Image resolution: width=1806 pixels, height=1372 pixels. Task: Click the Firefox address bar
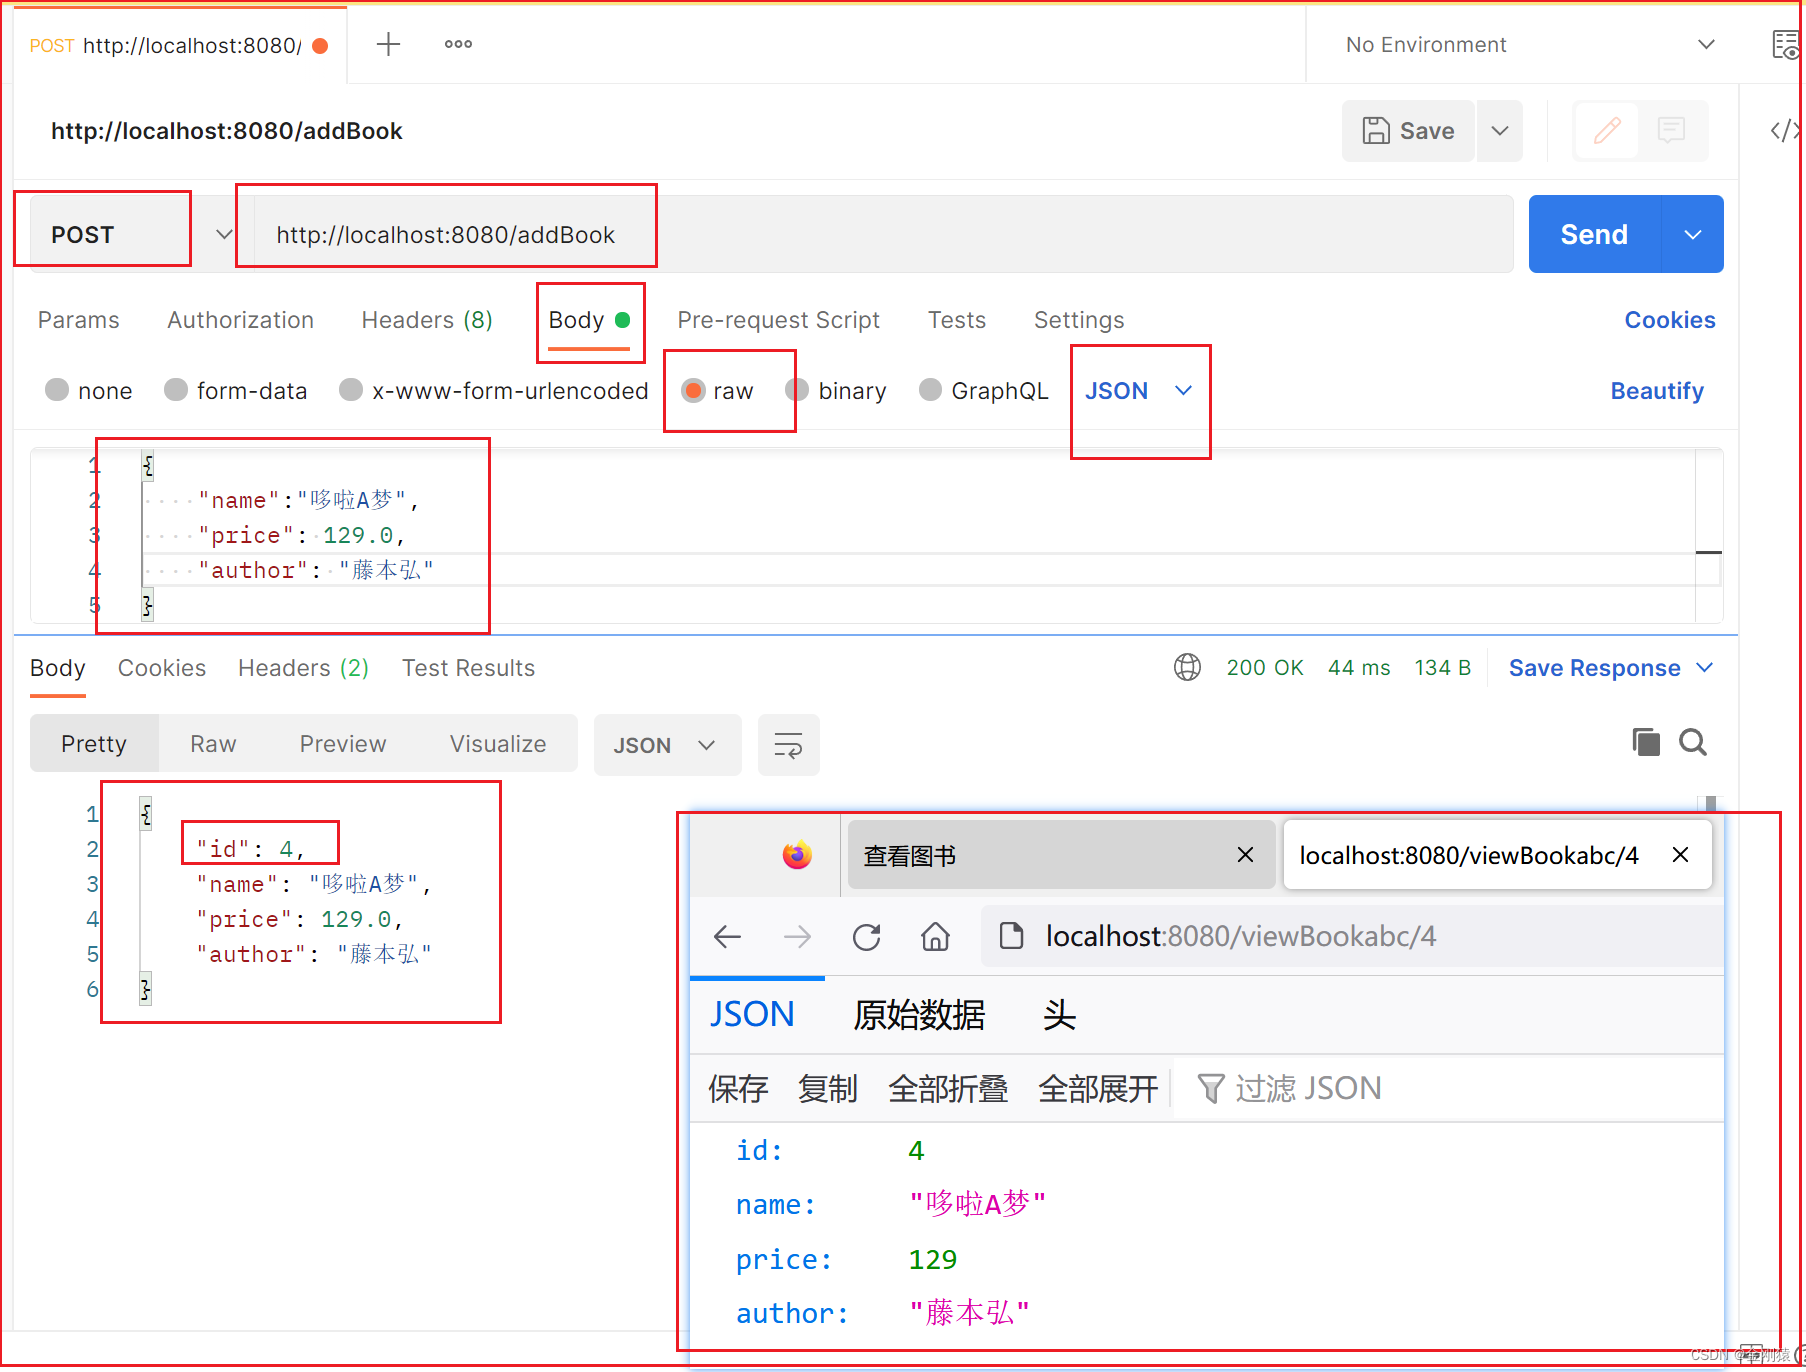pyautogui.click(x=1352, y=937)
